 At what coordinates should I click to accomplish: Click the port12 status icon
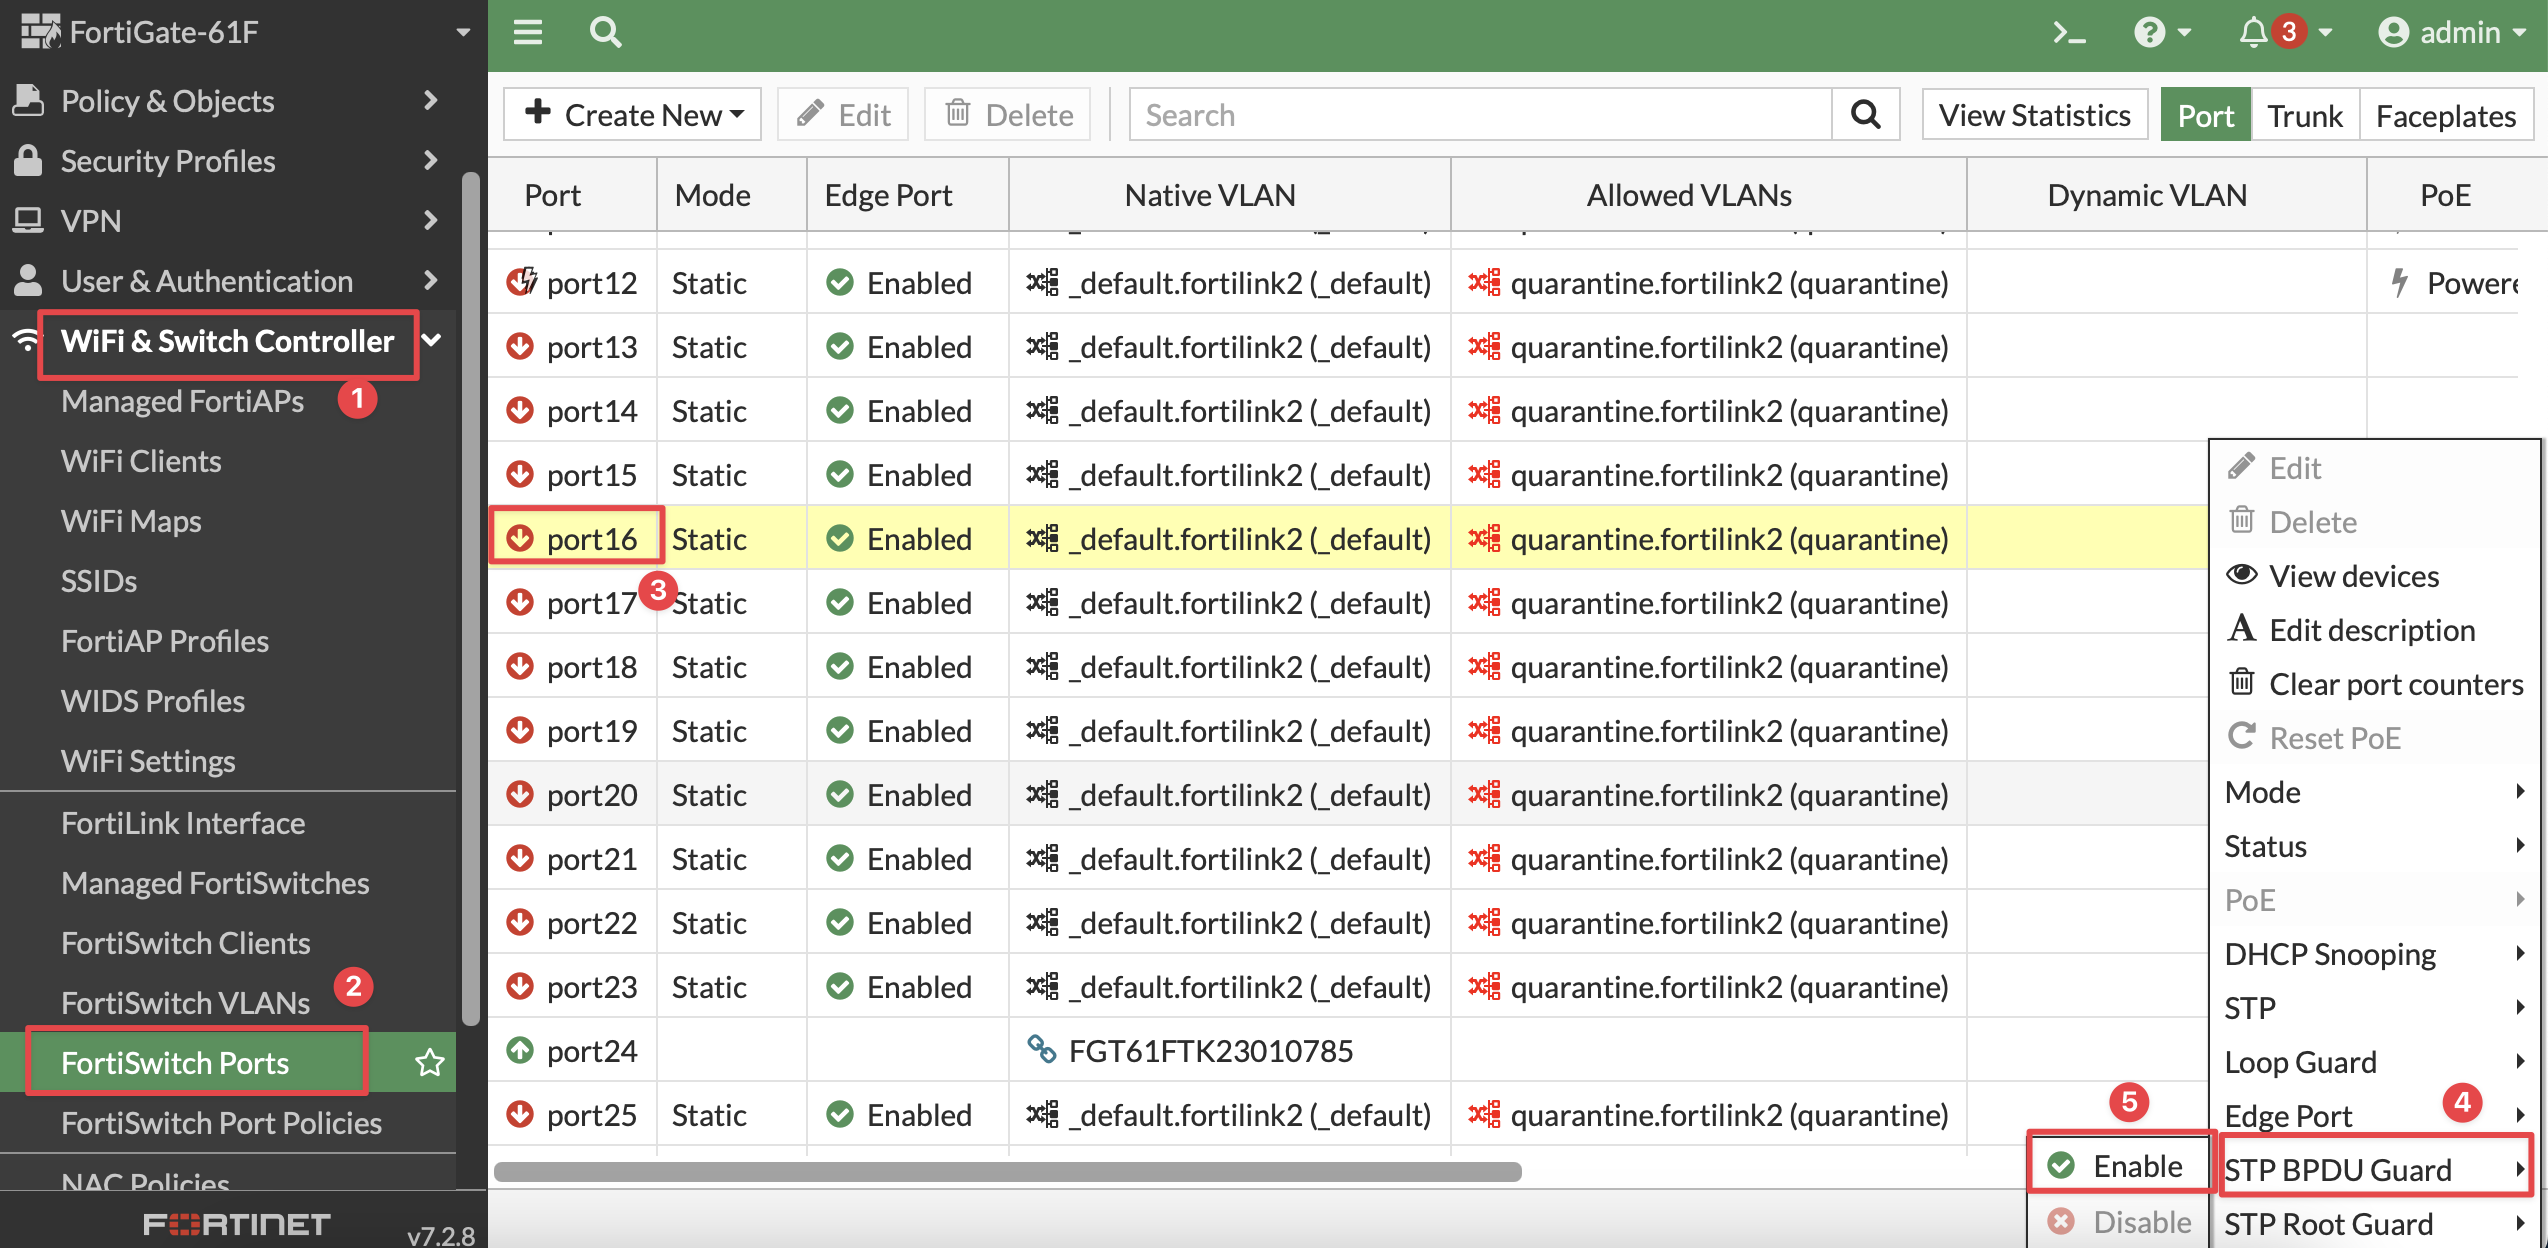click(521, 282)
